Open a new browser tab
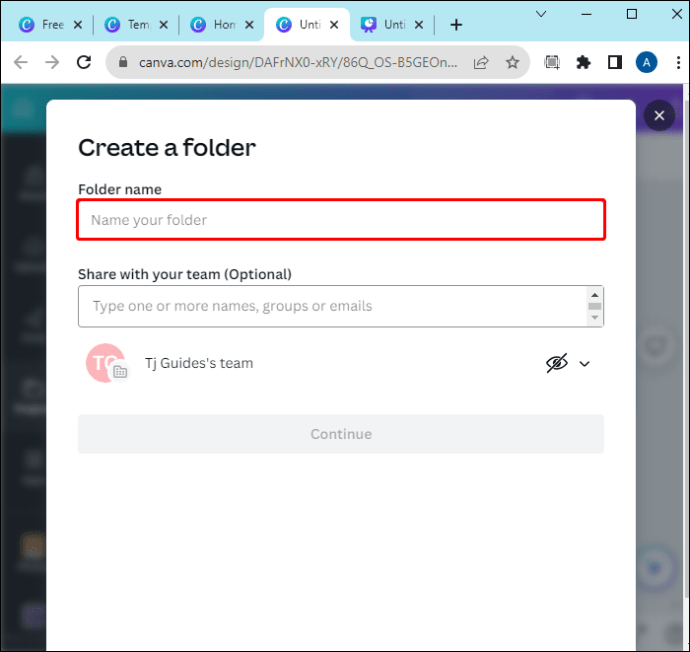 (456, 25)
